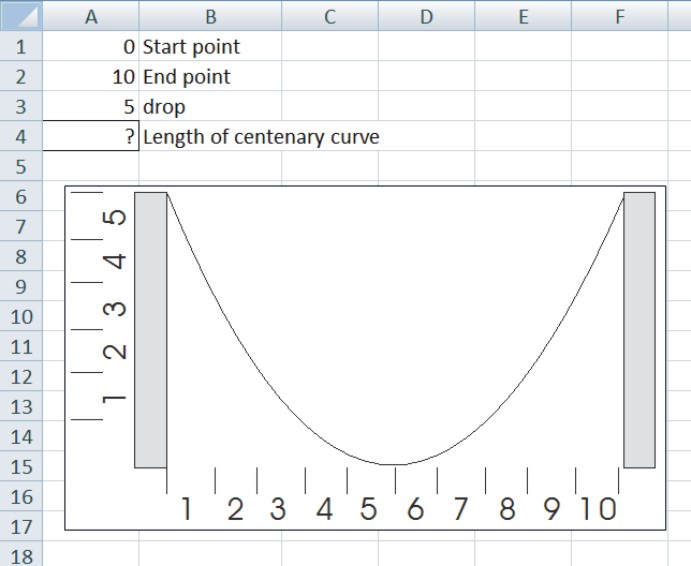Select column C header

[x=330, y=16]
